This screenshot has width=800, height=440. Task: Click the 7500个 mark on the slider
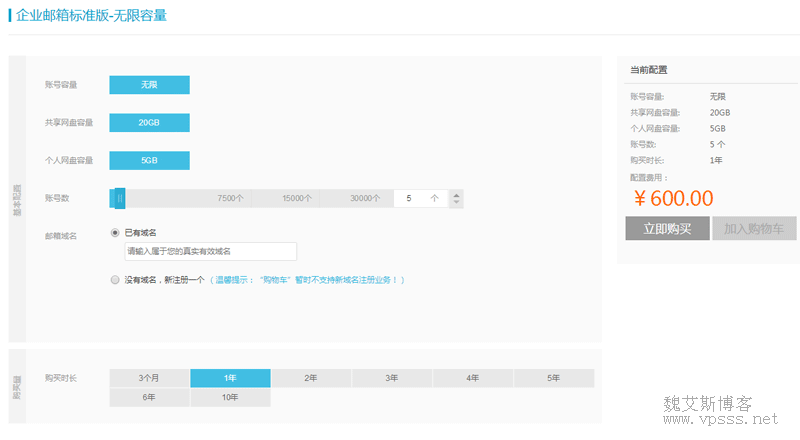tap(230, 198)
